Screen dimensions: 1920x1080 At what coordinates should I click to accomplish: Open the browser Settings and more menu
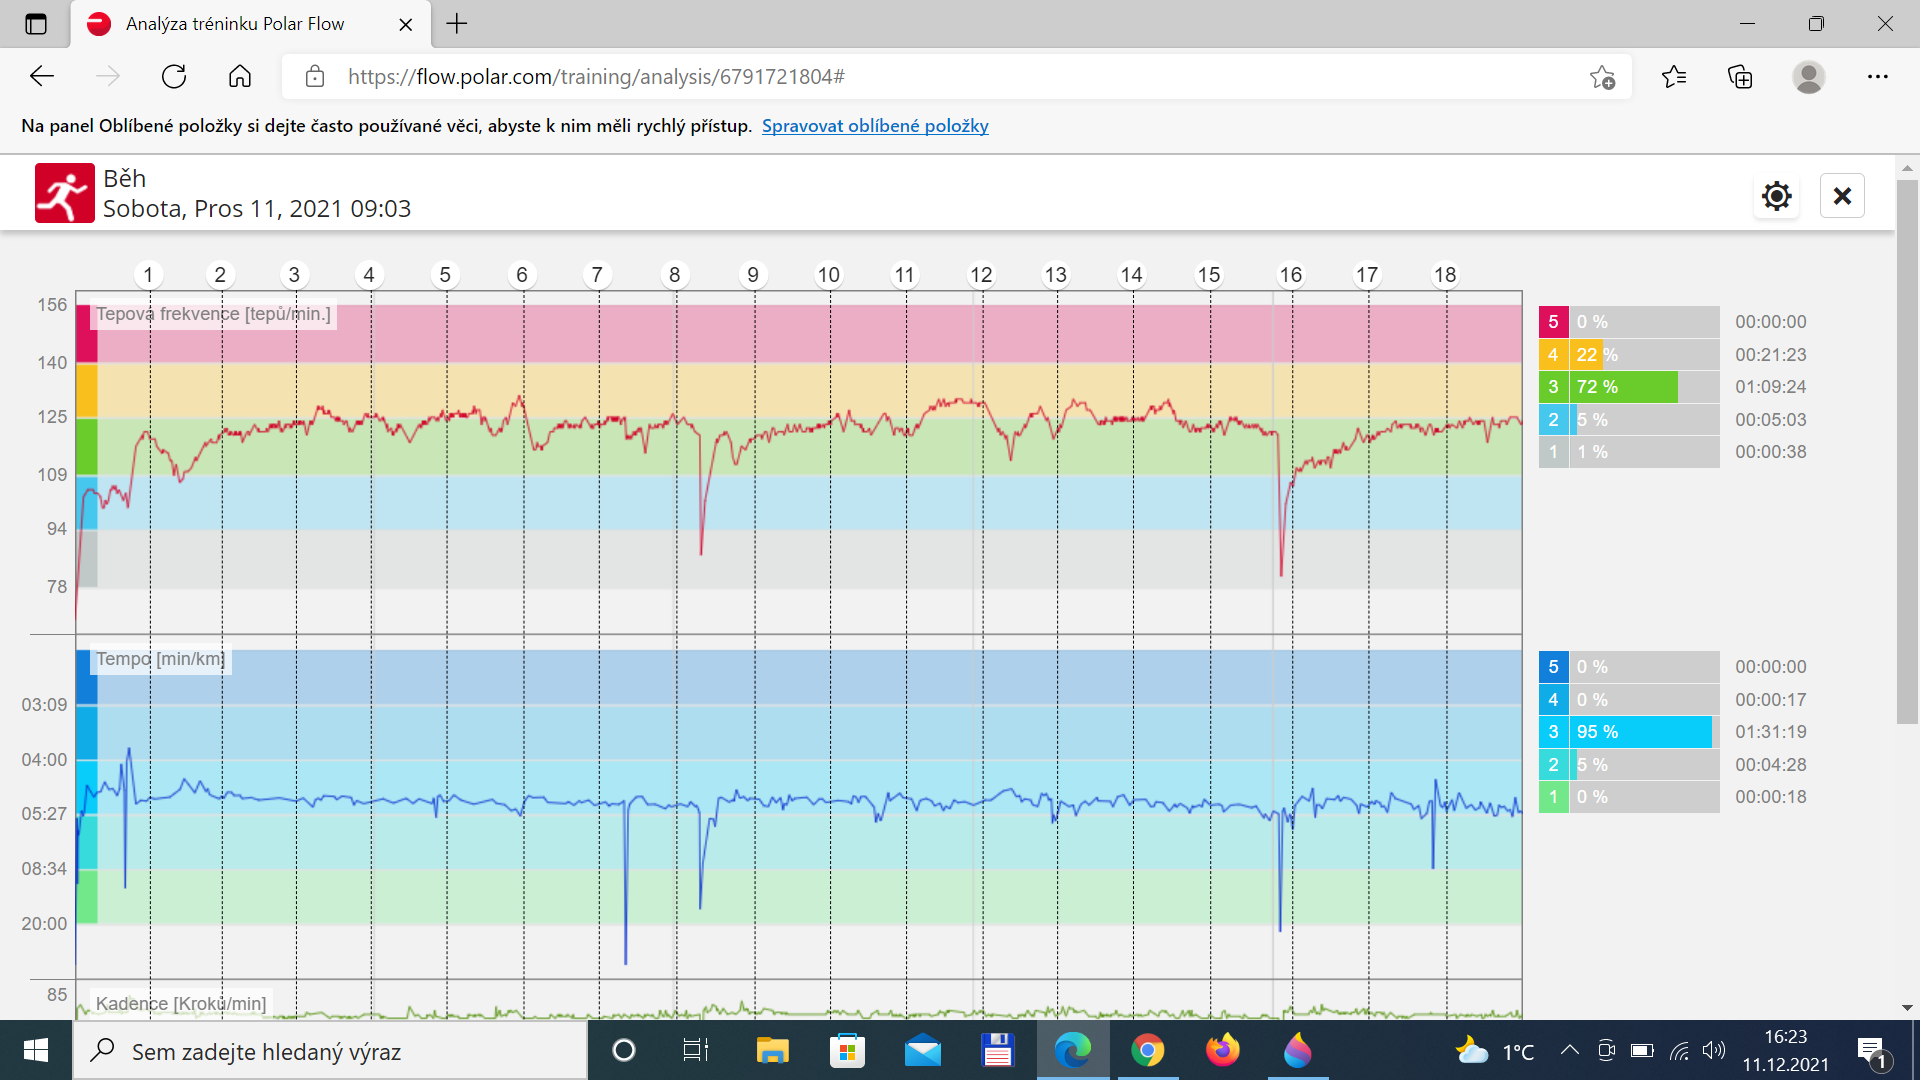coord(1877,77)
